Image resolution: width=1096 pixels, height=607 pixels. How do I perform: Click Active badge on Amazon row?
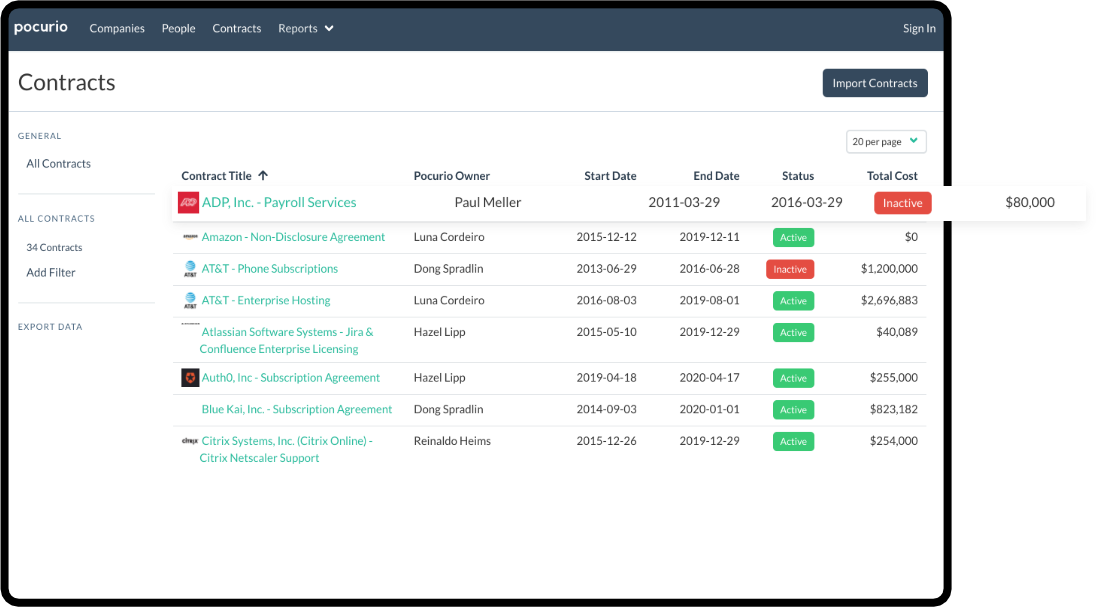(793, 238)
